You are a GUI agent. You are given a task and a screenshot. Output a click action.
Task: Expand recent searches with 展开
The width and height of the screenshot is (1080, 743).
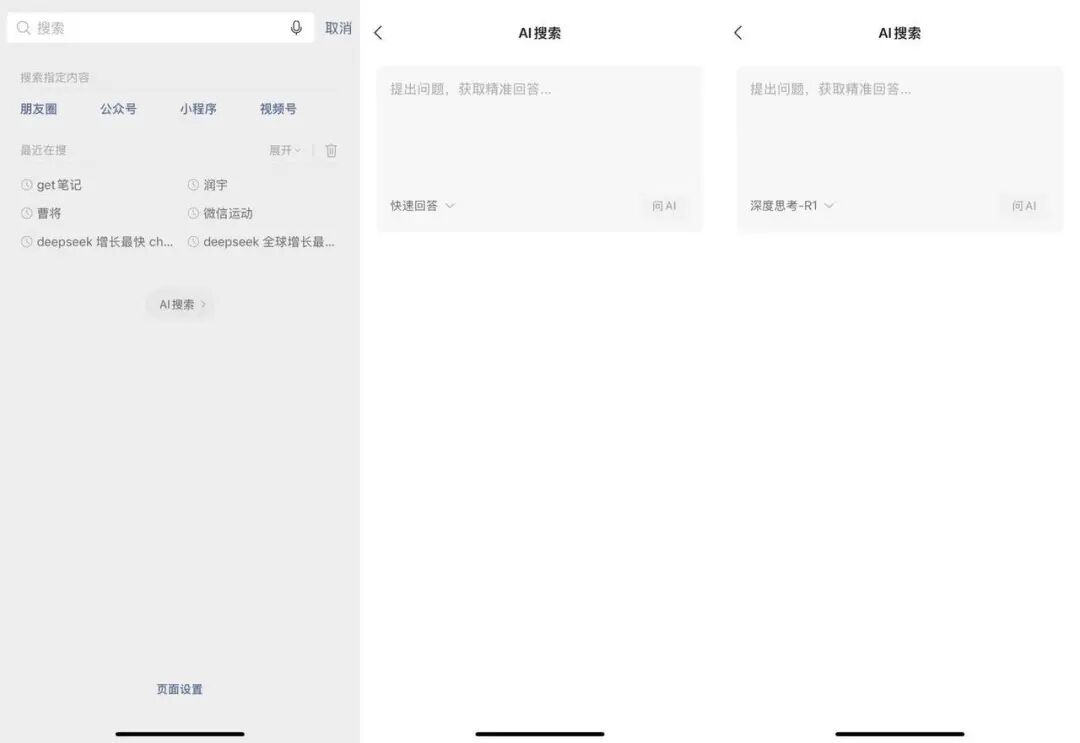point(284,150)
